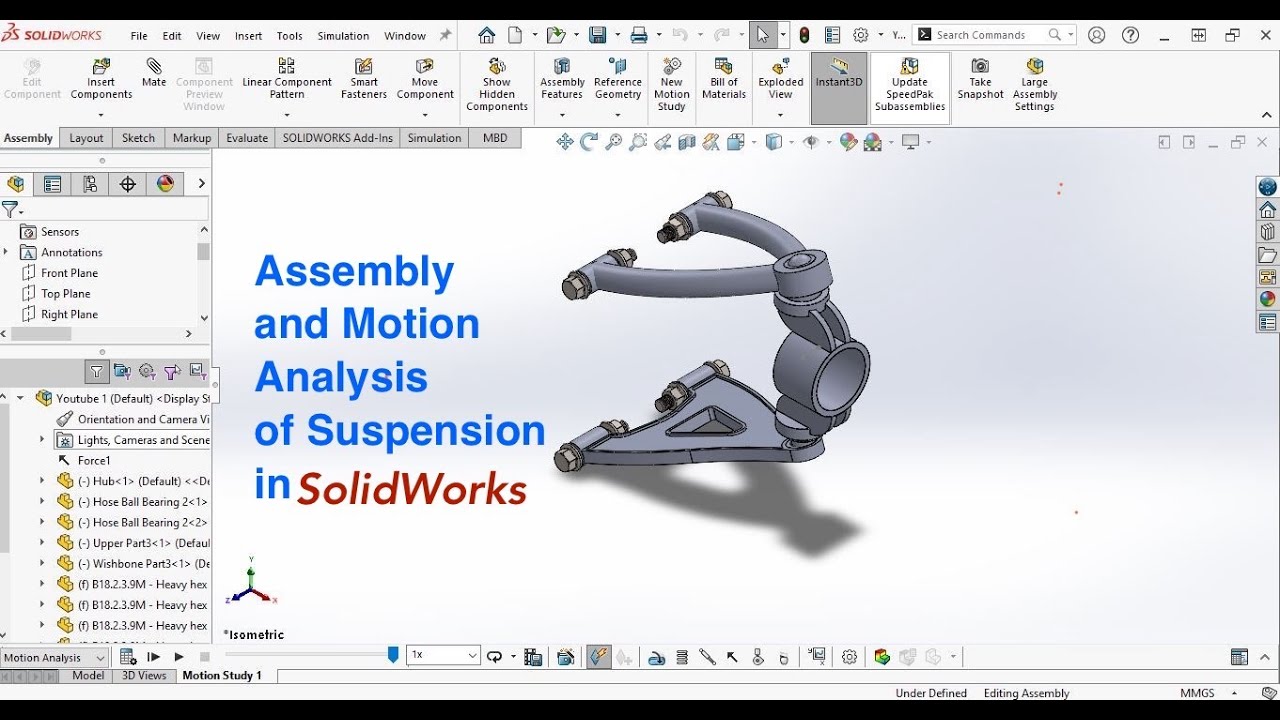Click the Edit Appearance icon

click(848, 142)
